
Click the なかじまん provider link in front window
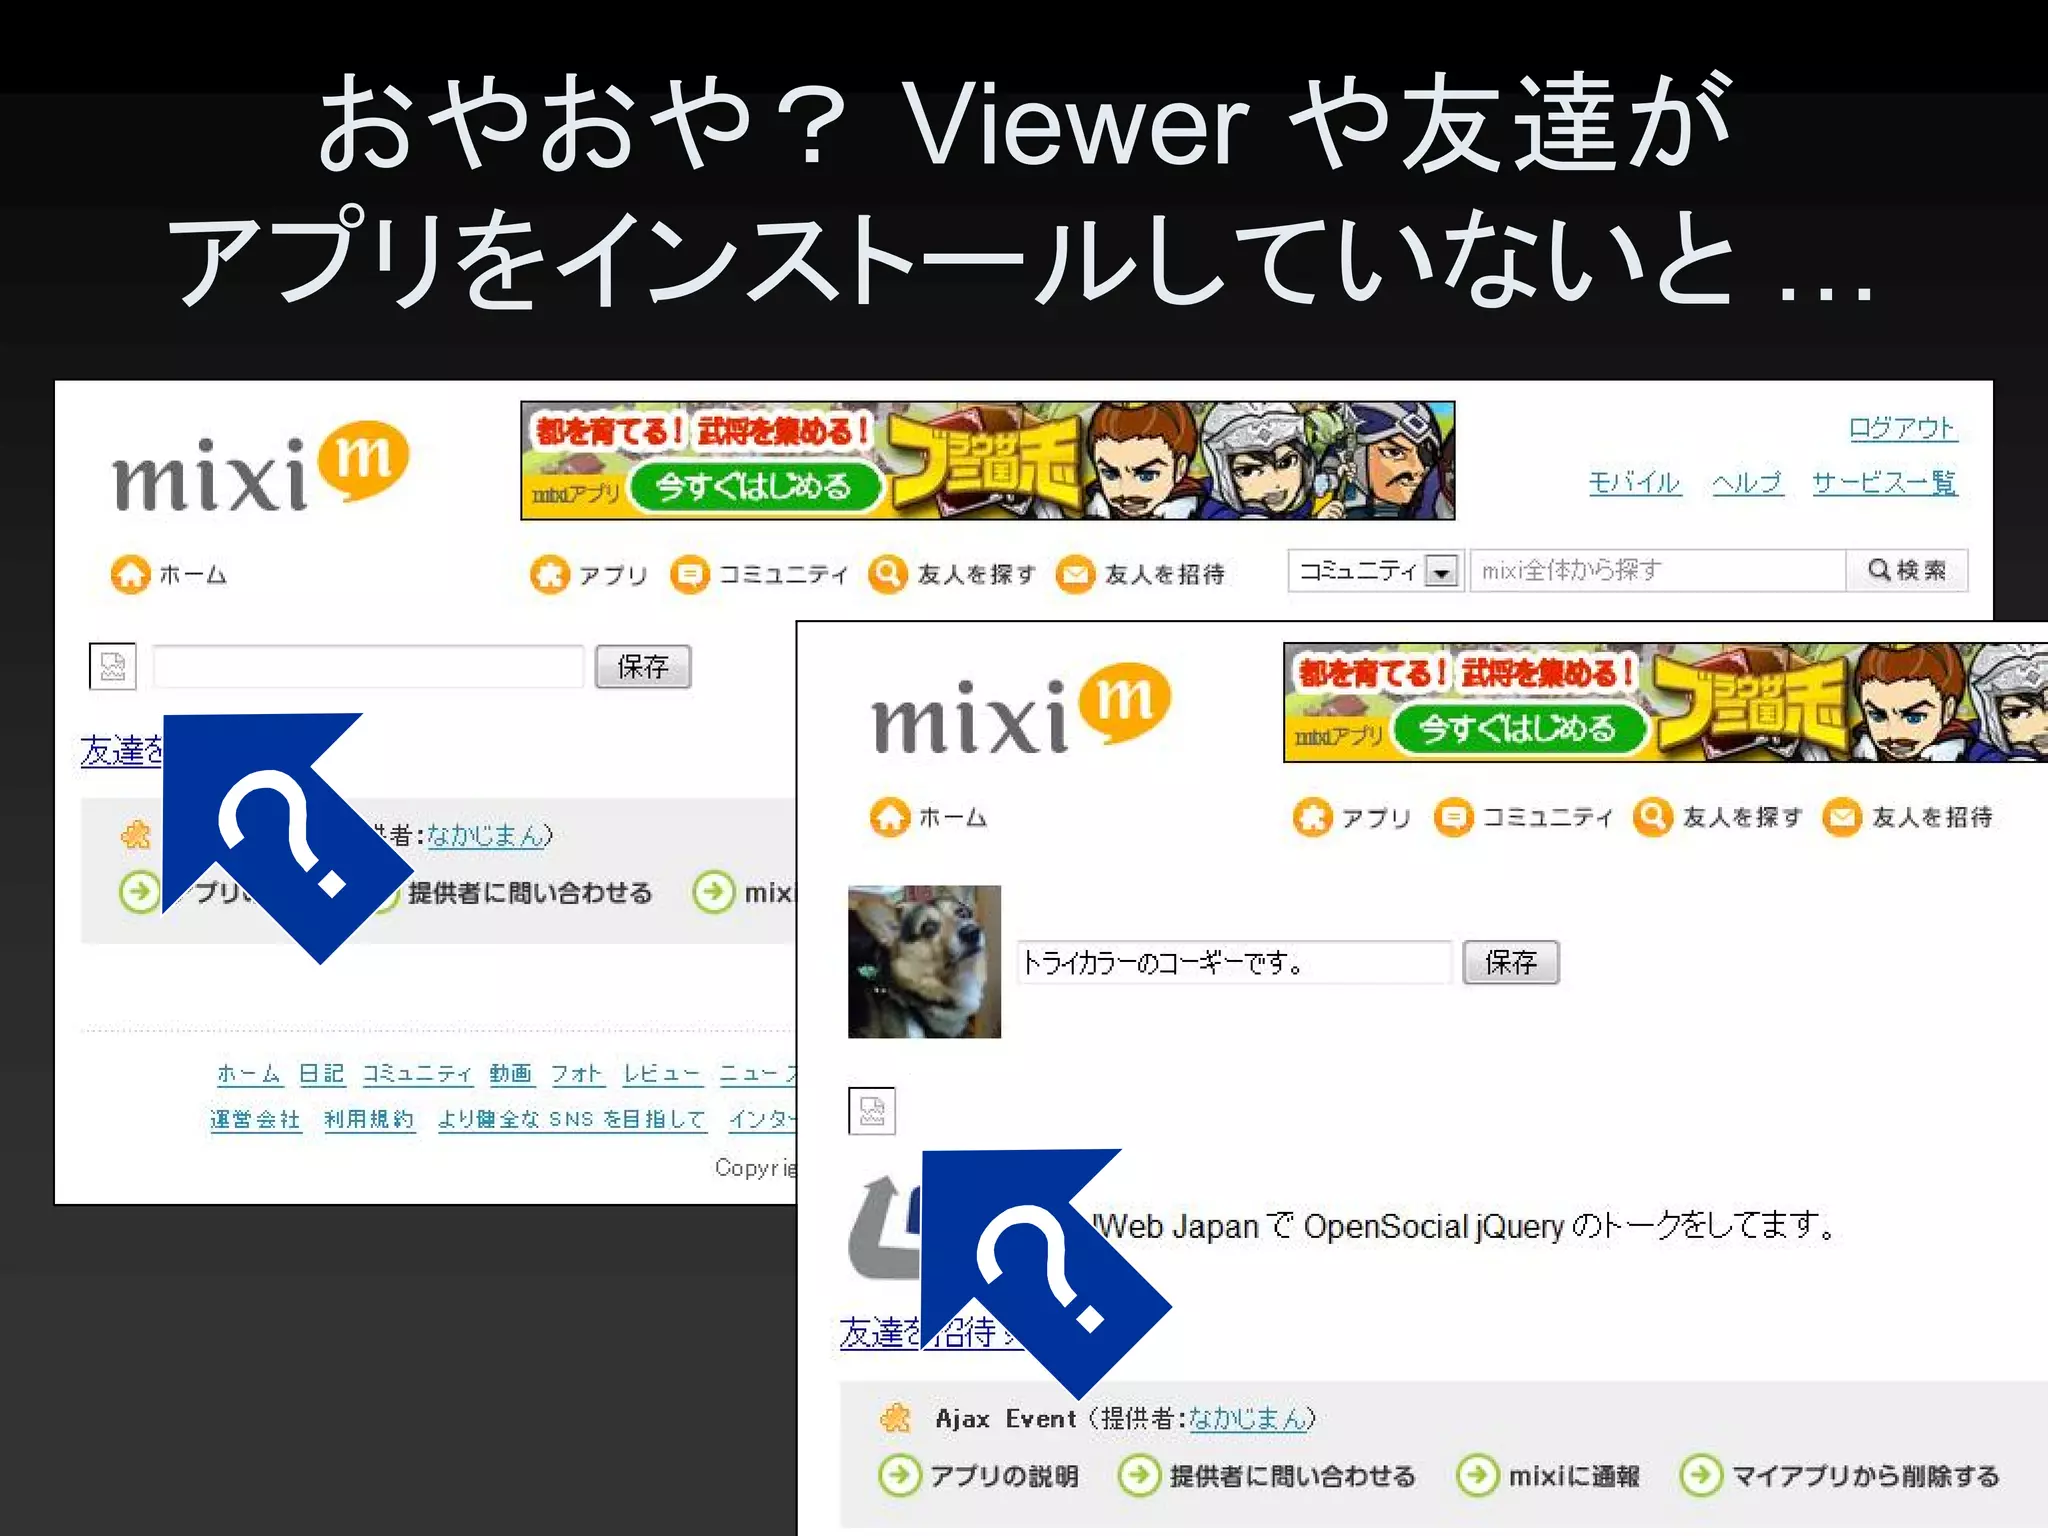1247,1418
